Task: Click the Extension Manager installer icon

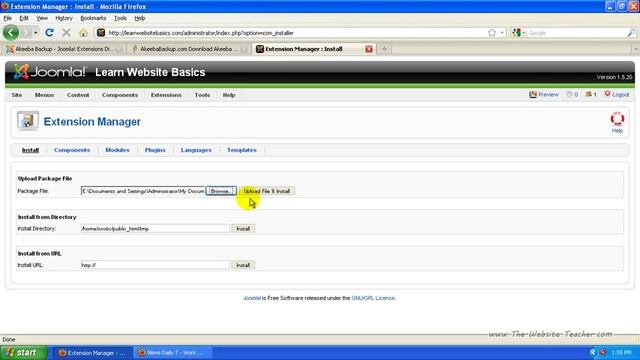Action: pyautogui.click(x=27, y=121)
